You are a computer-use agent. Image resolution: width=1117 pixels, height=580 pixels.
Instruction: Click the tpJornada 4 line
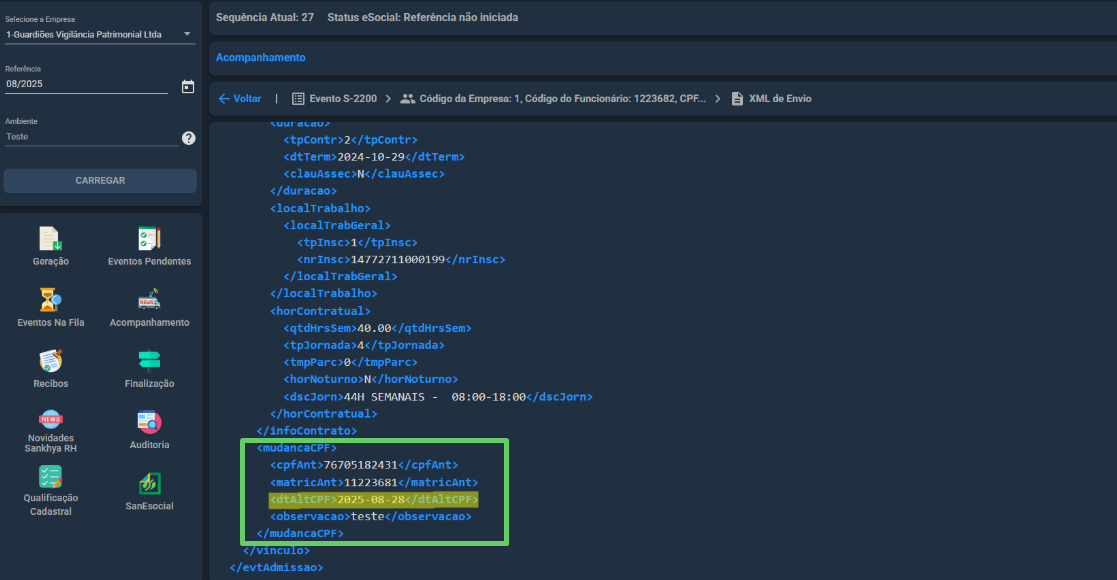click(x=364, y=346)
